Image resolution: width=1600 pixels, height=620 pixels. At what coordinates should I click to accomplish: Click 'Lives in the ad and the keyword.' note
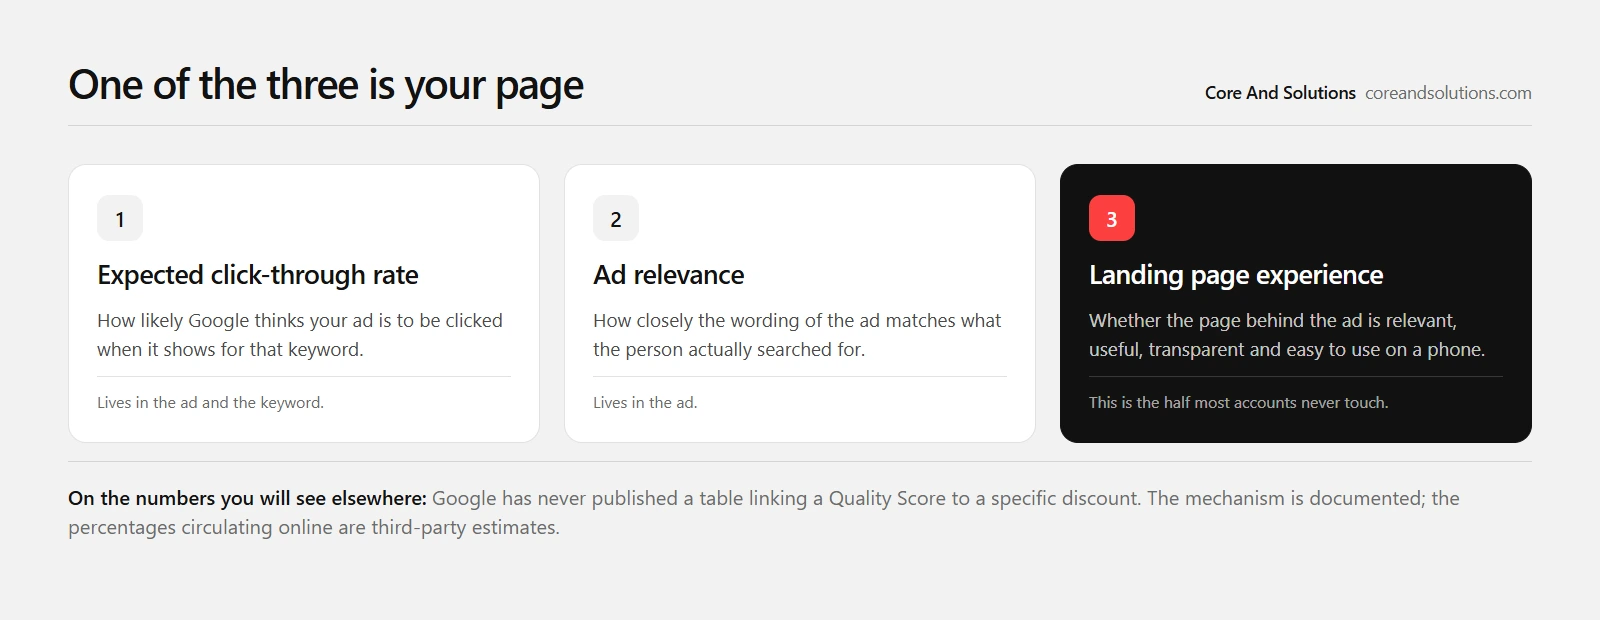click(210, 402)
